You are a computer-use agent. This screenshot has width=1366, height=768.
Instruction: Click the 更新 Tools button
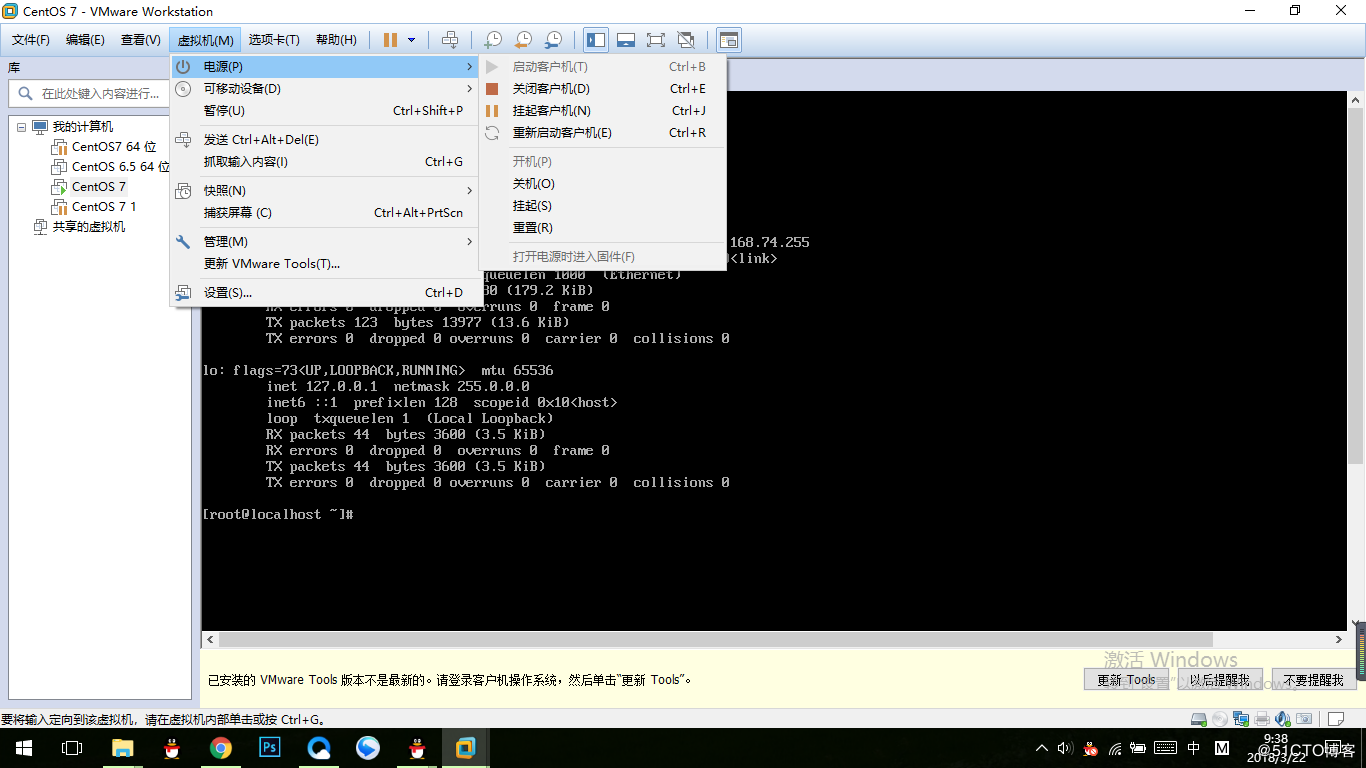(1126, 680)
